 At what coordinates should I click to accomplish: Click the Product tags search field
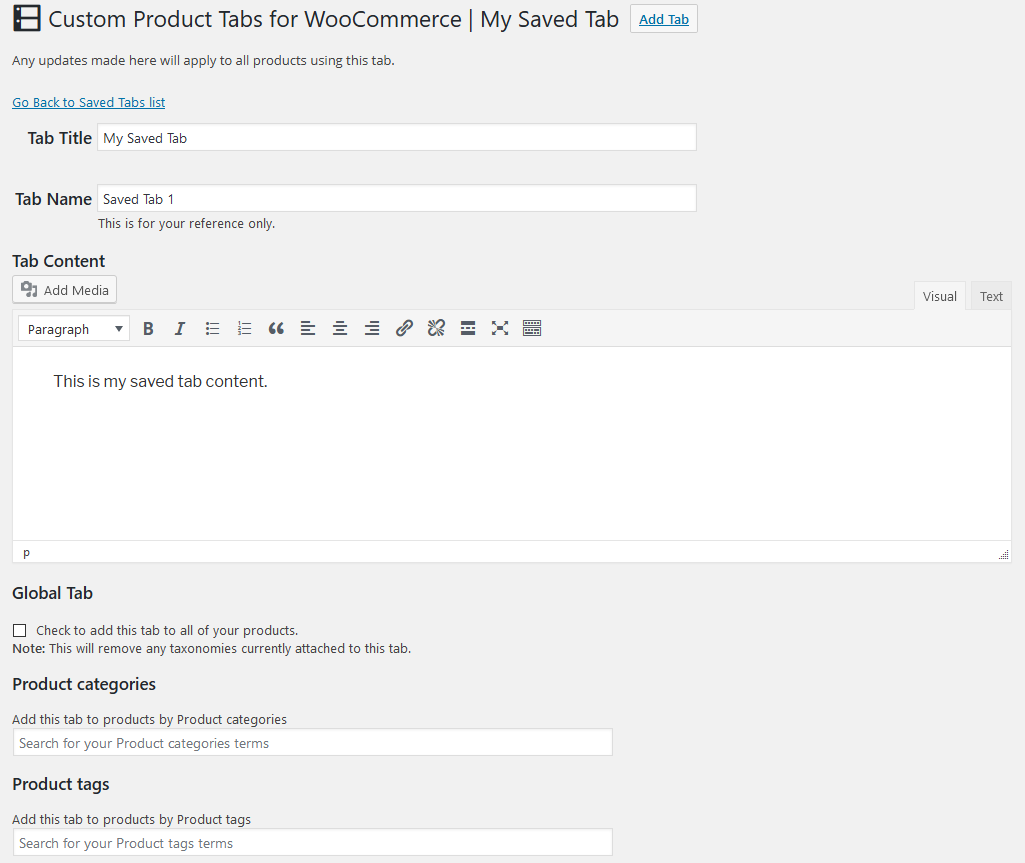pyautogui.click(x=312, y=843)
